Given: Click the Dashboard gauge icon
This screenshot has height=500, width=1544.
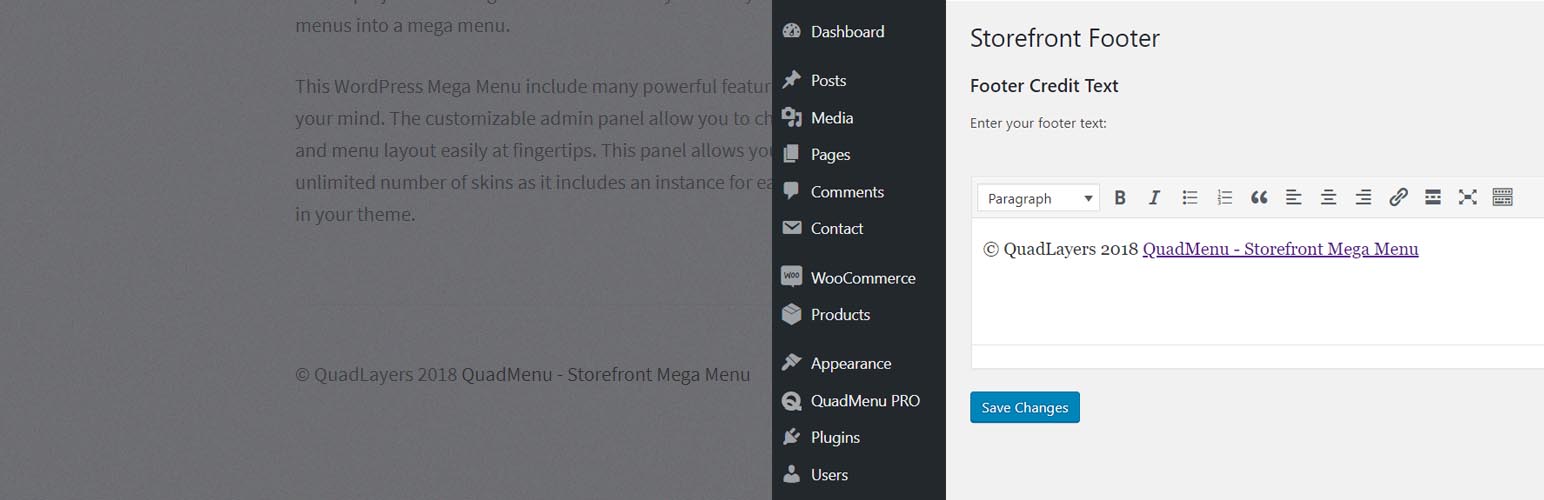Looking at the screenshot, I should 792,31.
